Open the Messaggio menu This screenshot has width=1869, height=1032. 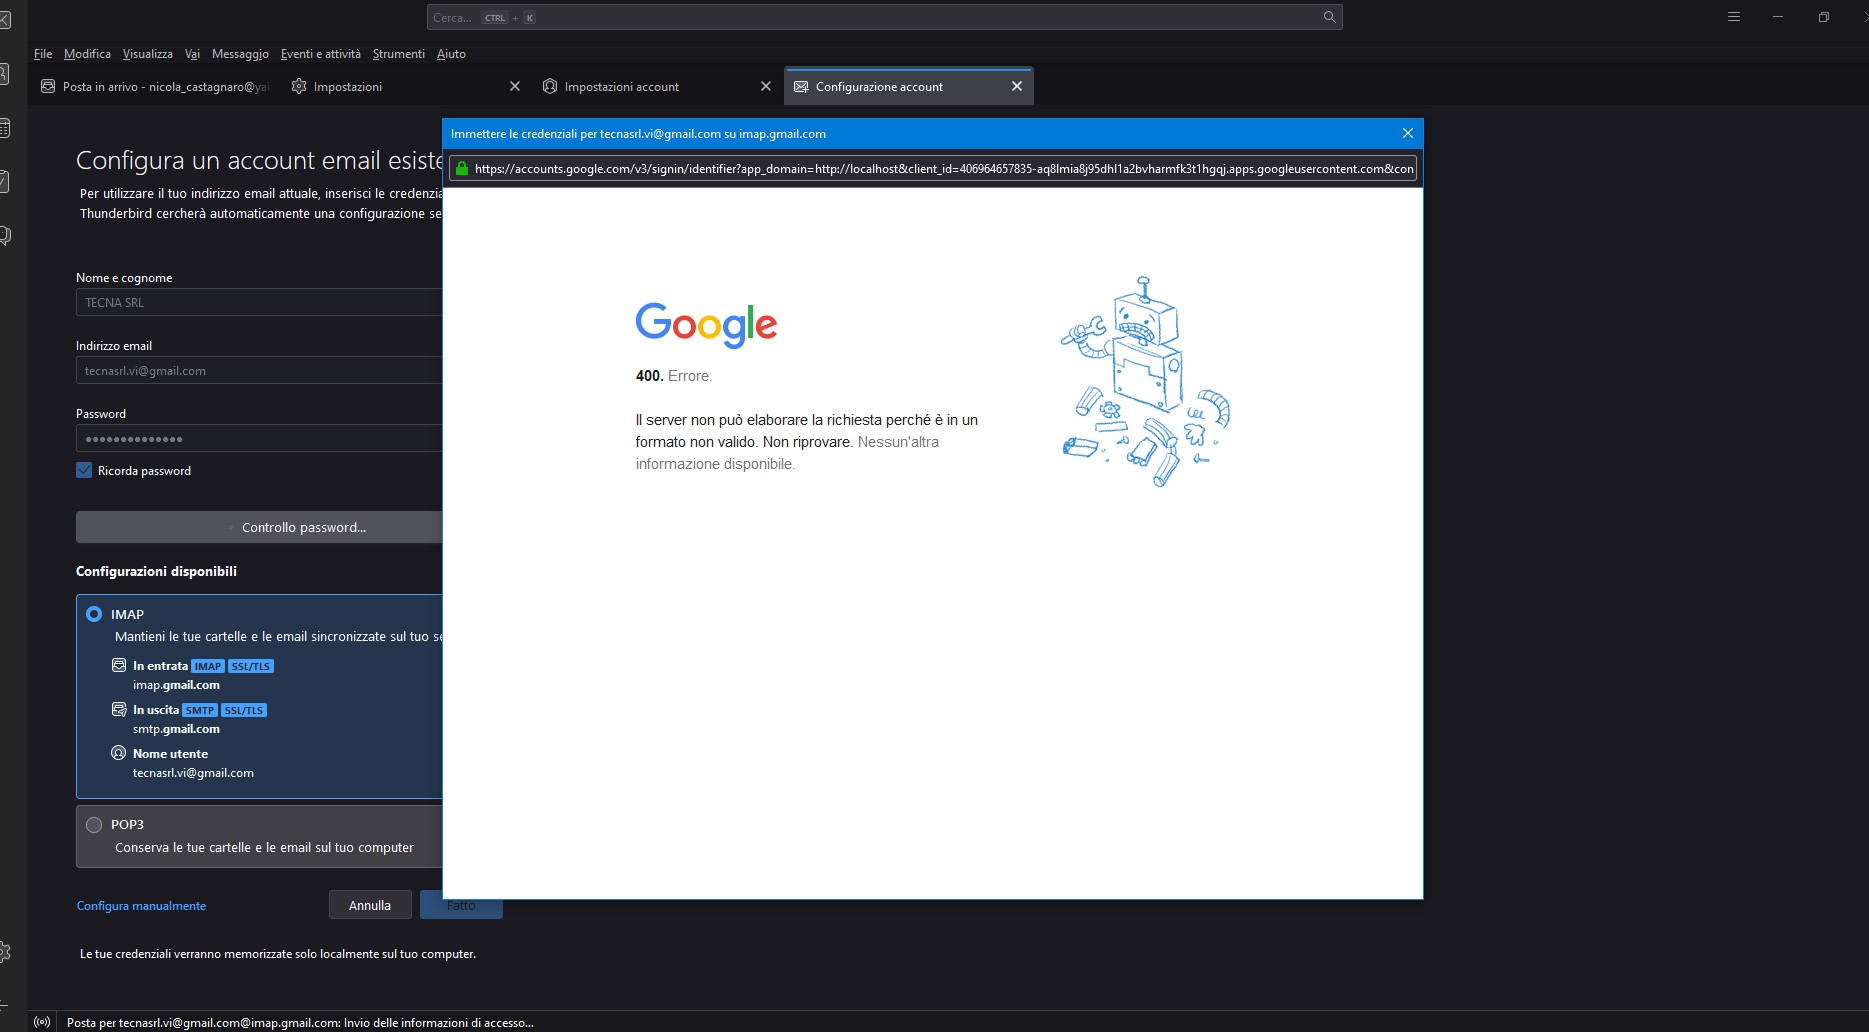240,54
